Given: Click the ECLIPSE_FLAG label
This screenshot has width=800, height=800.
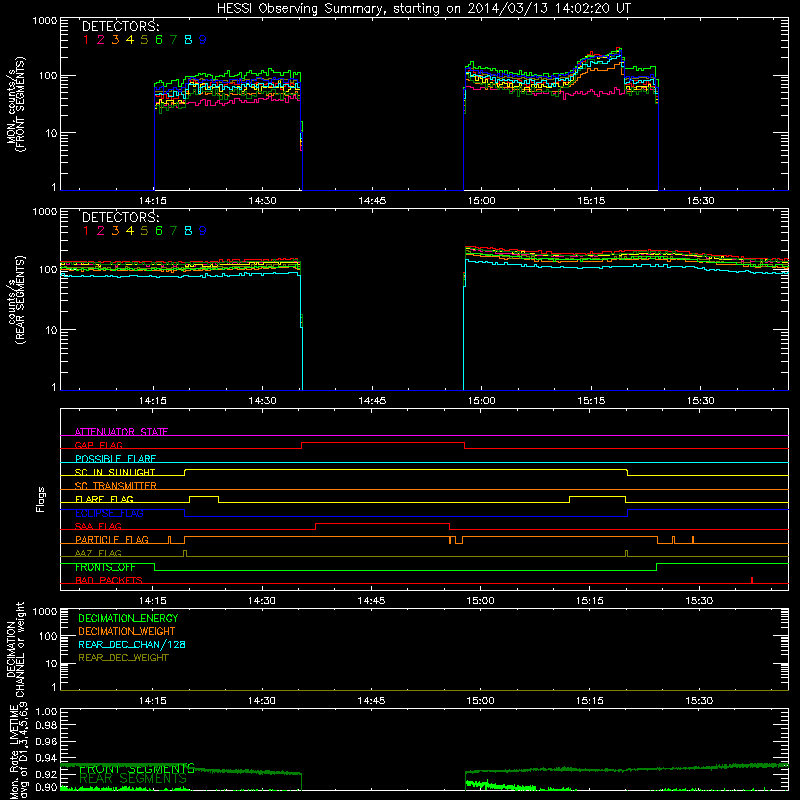Looking at the screenshot, I should 109,513.
